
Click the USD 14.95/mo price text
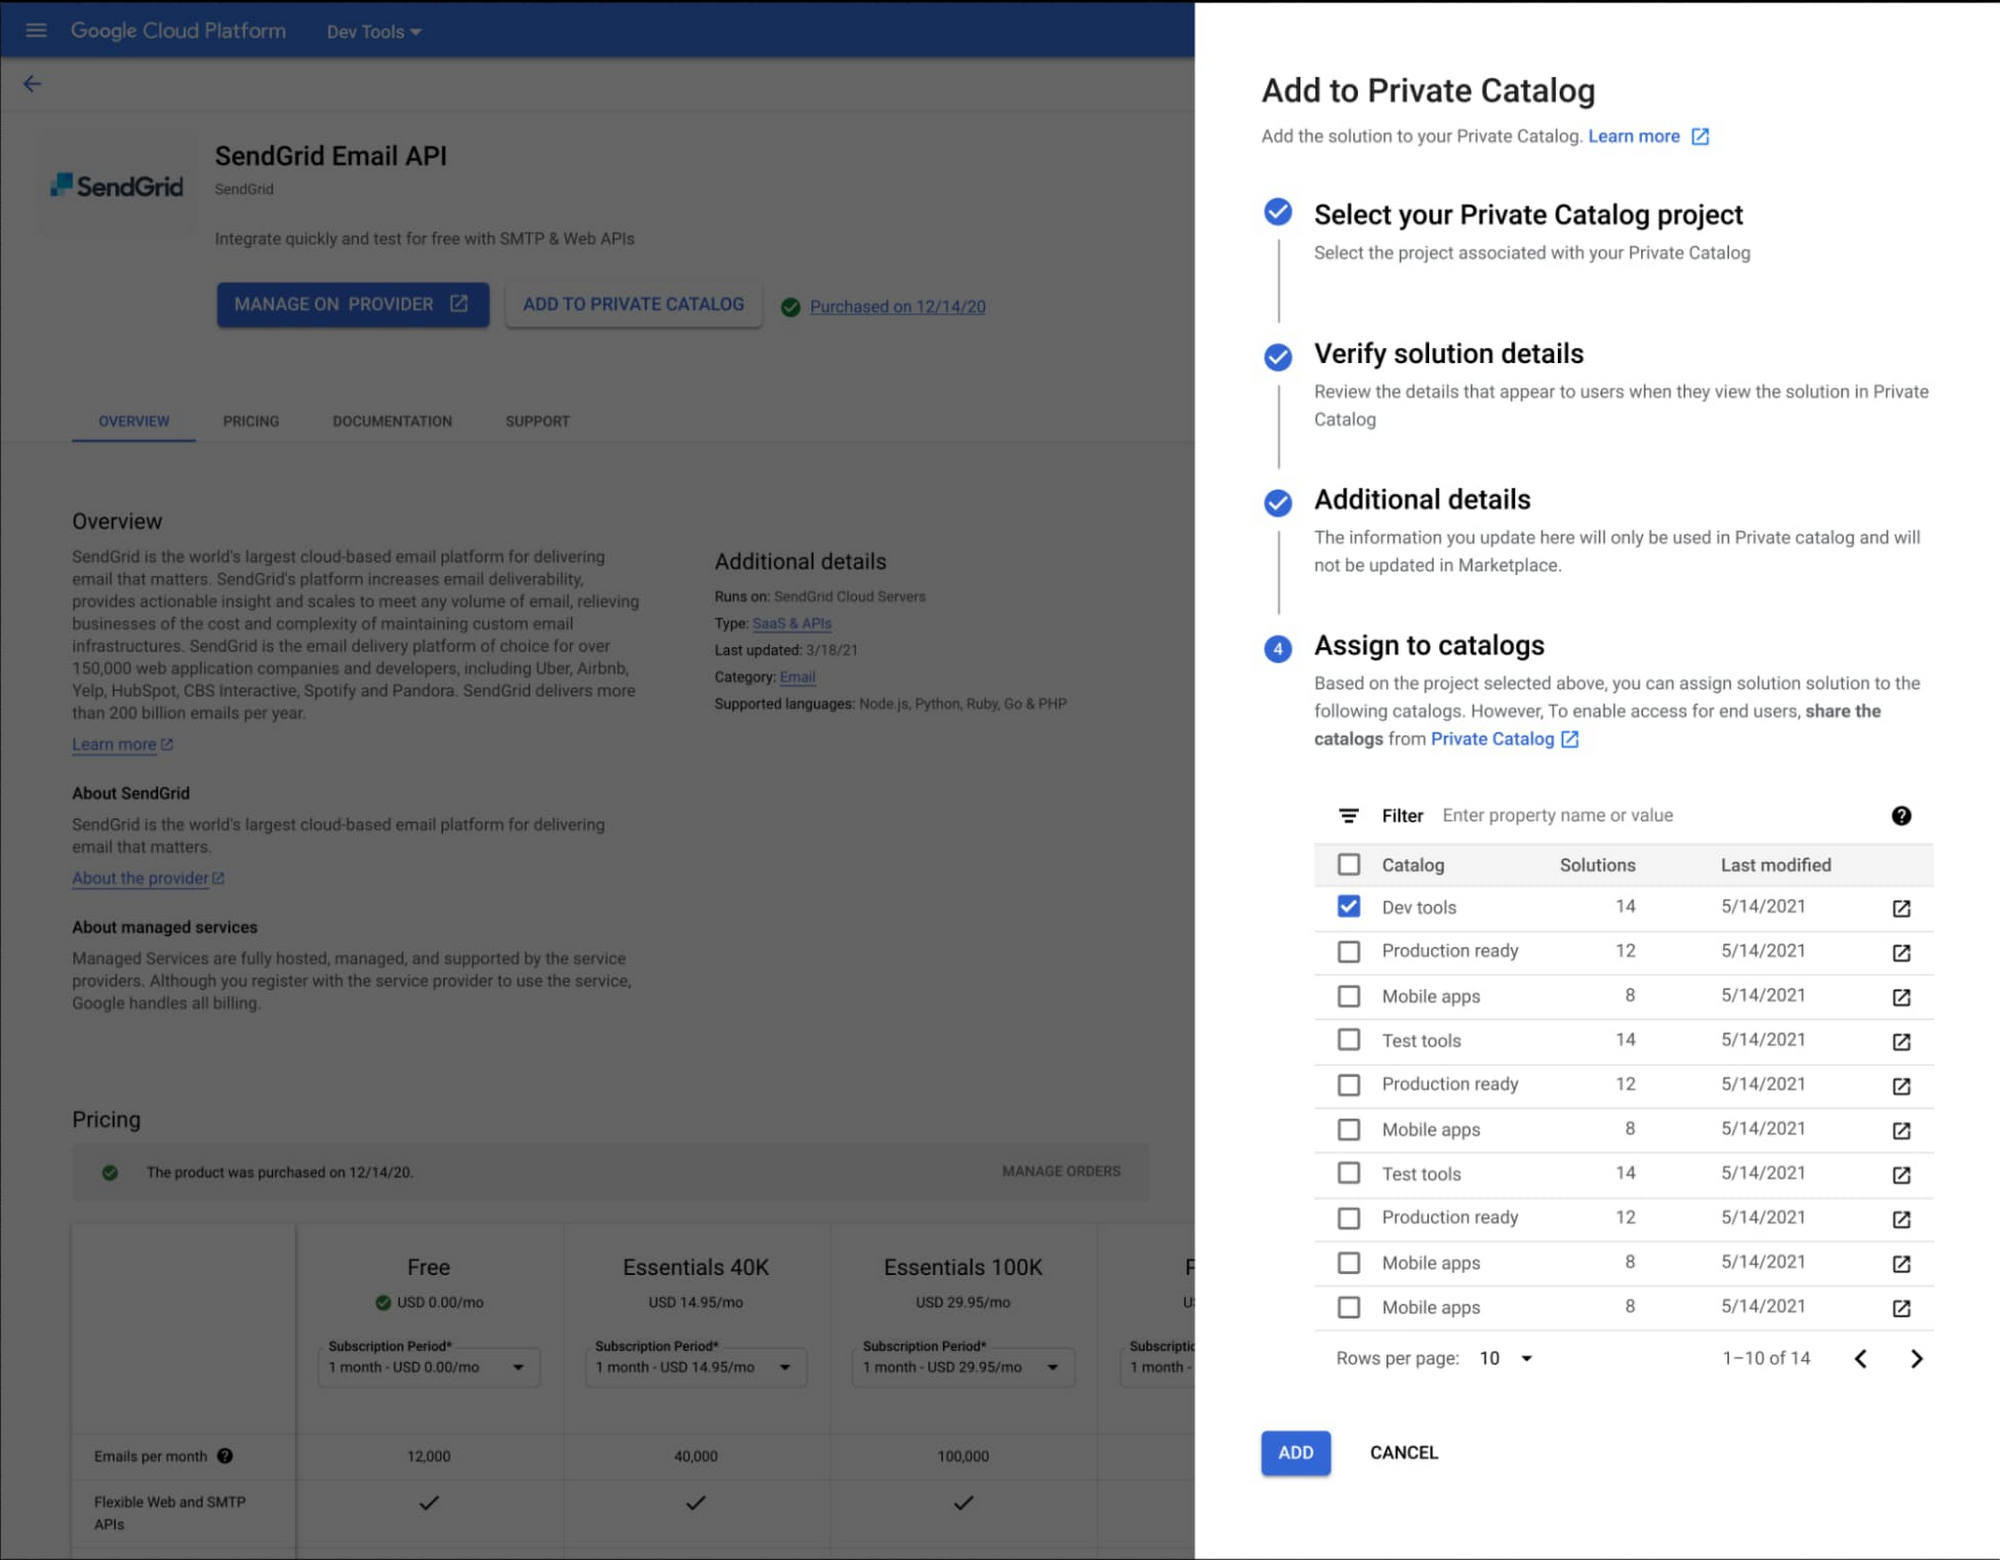coord(696,1302)
